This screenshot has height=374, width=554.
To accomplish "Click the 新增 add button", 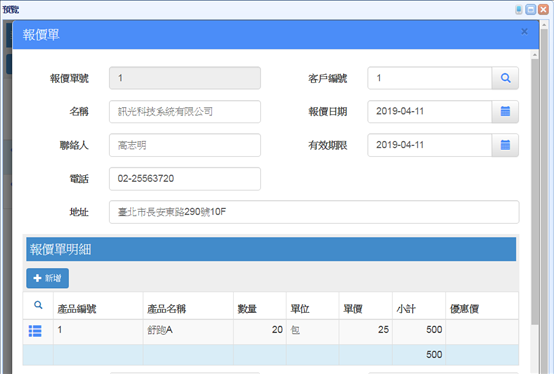I will pos(47,278).
